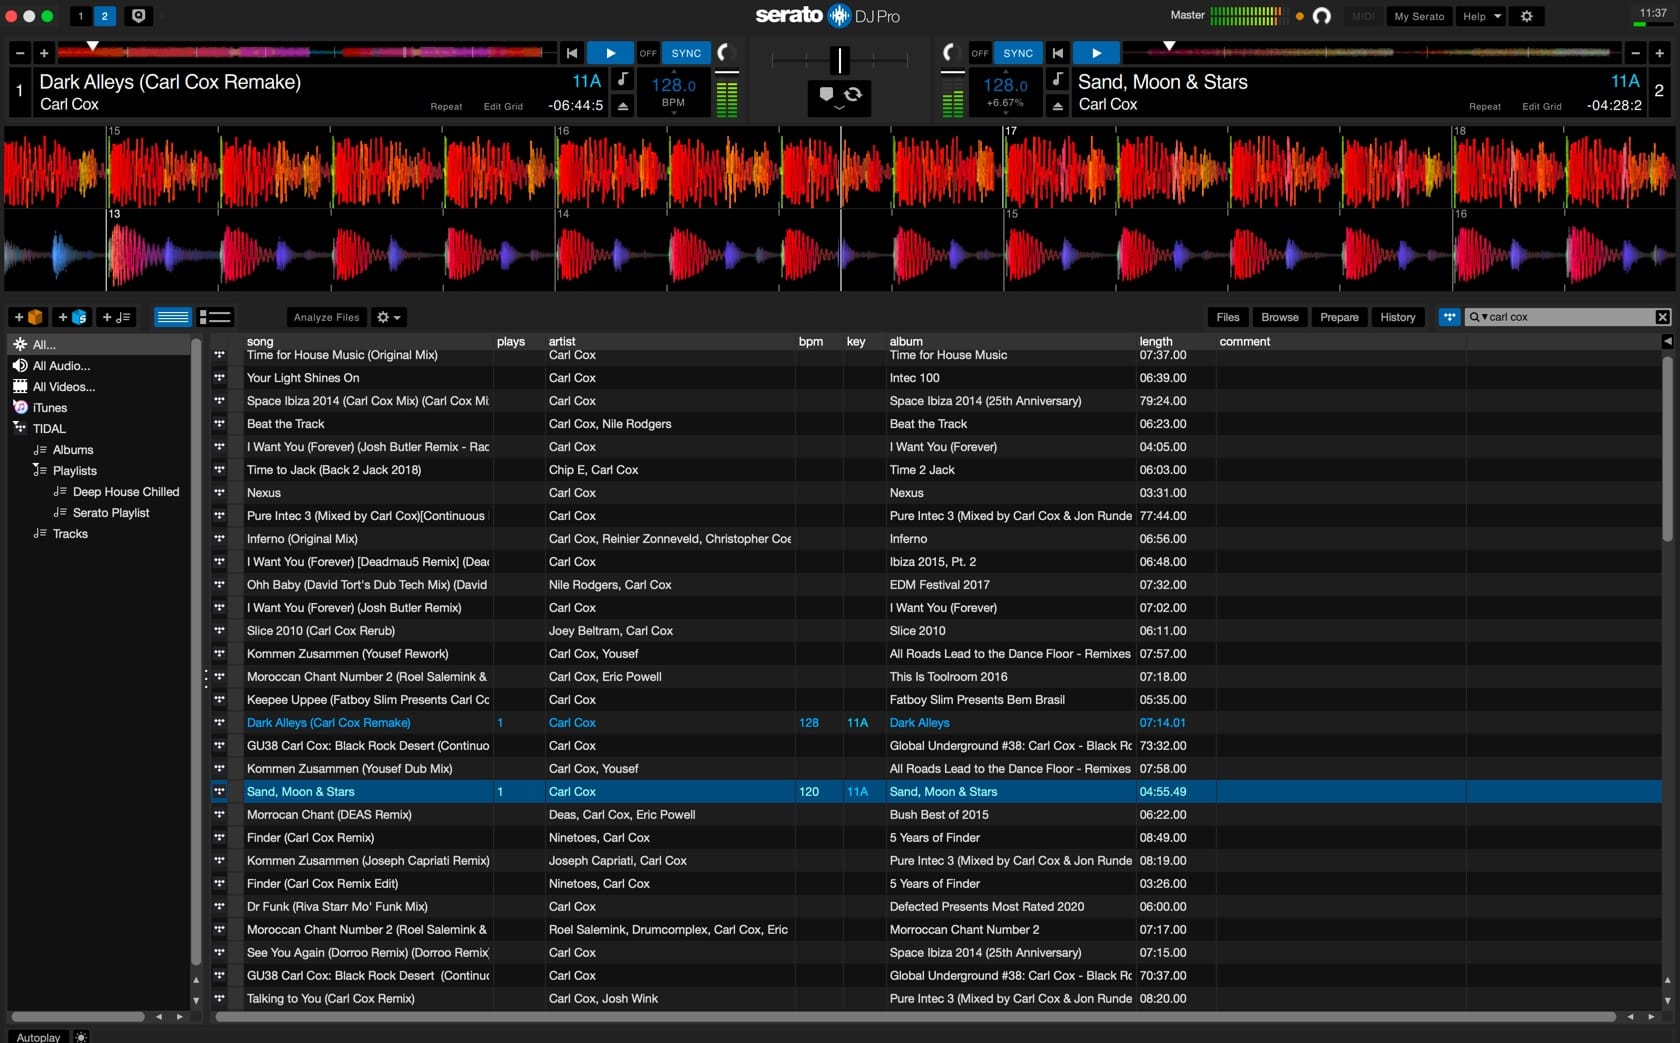The width and height of the screenshot is (1680, 1043).
Task: Select the Deep House Chilled playlist
Action: click(x=126, y=492)
